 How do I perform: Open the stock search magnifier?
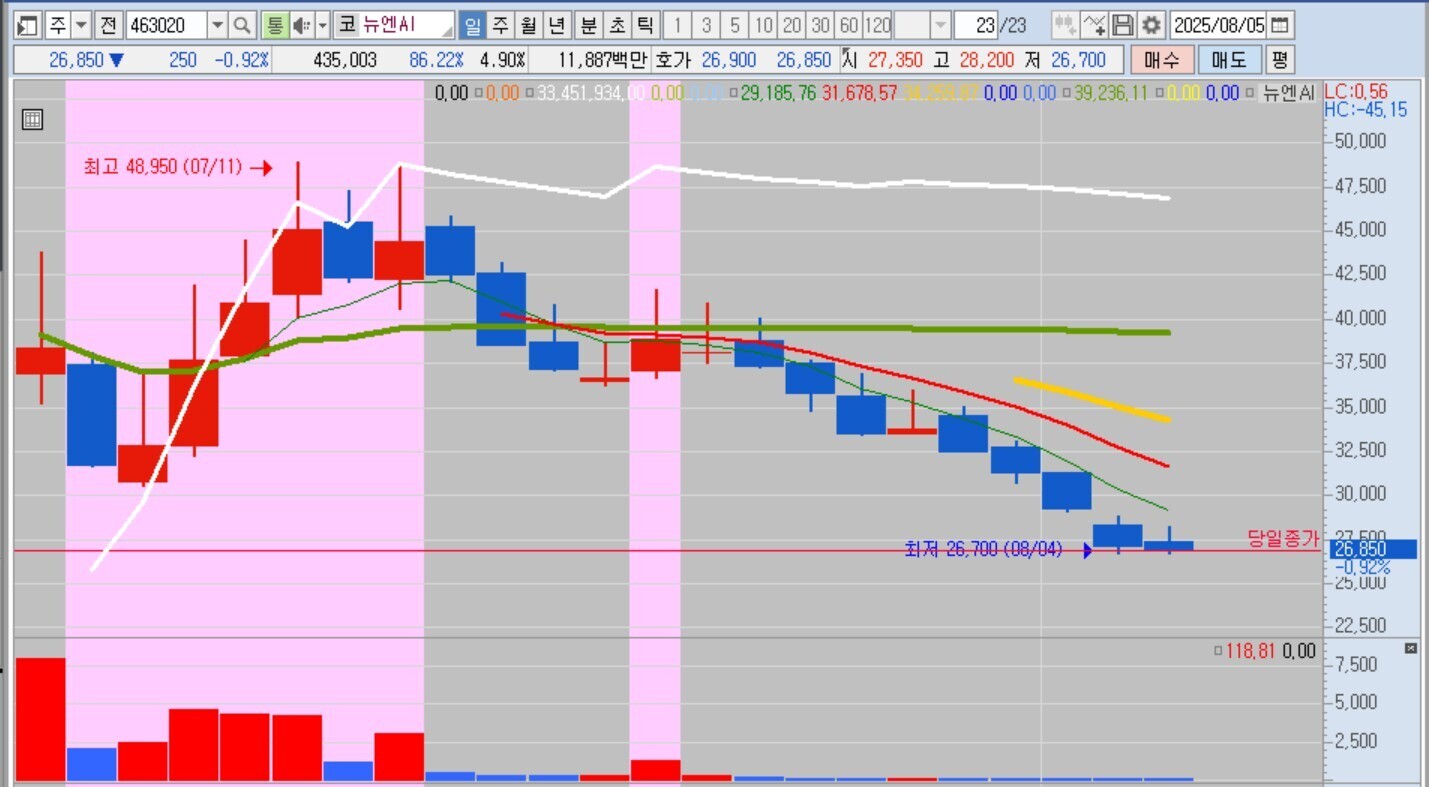point(242,25)
